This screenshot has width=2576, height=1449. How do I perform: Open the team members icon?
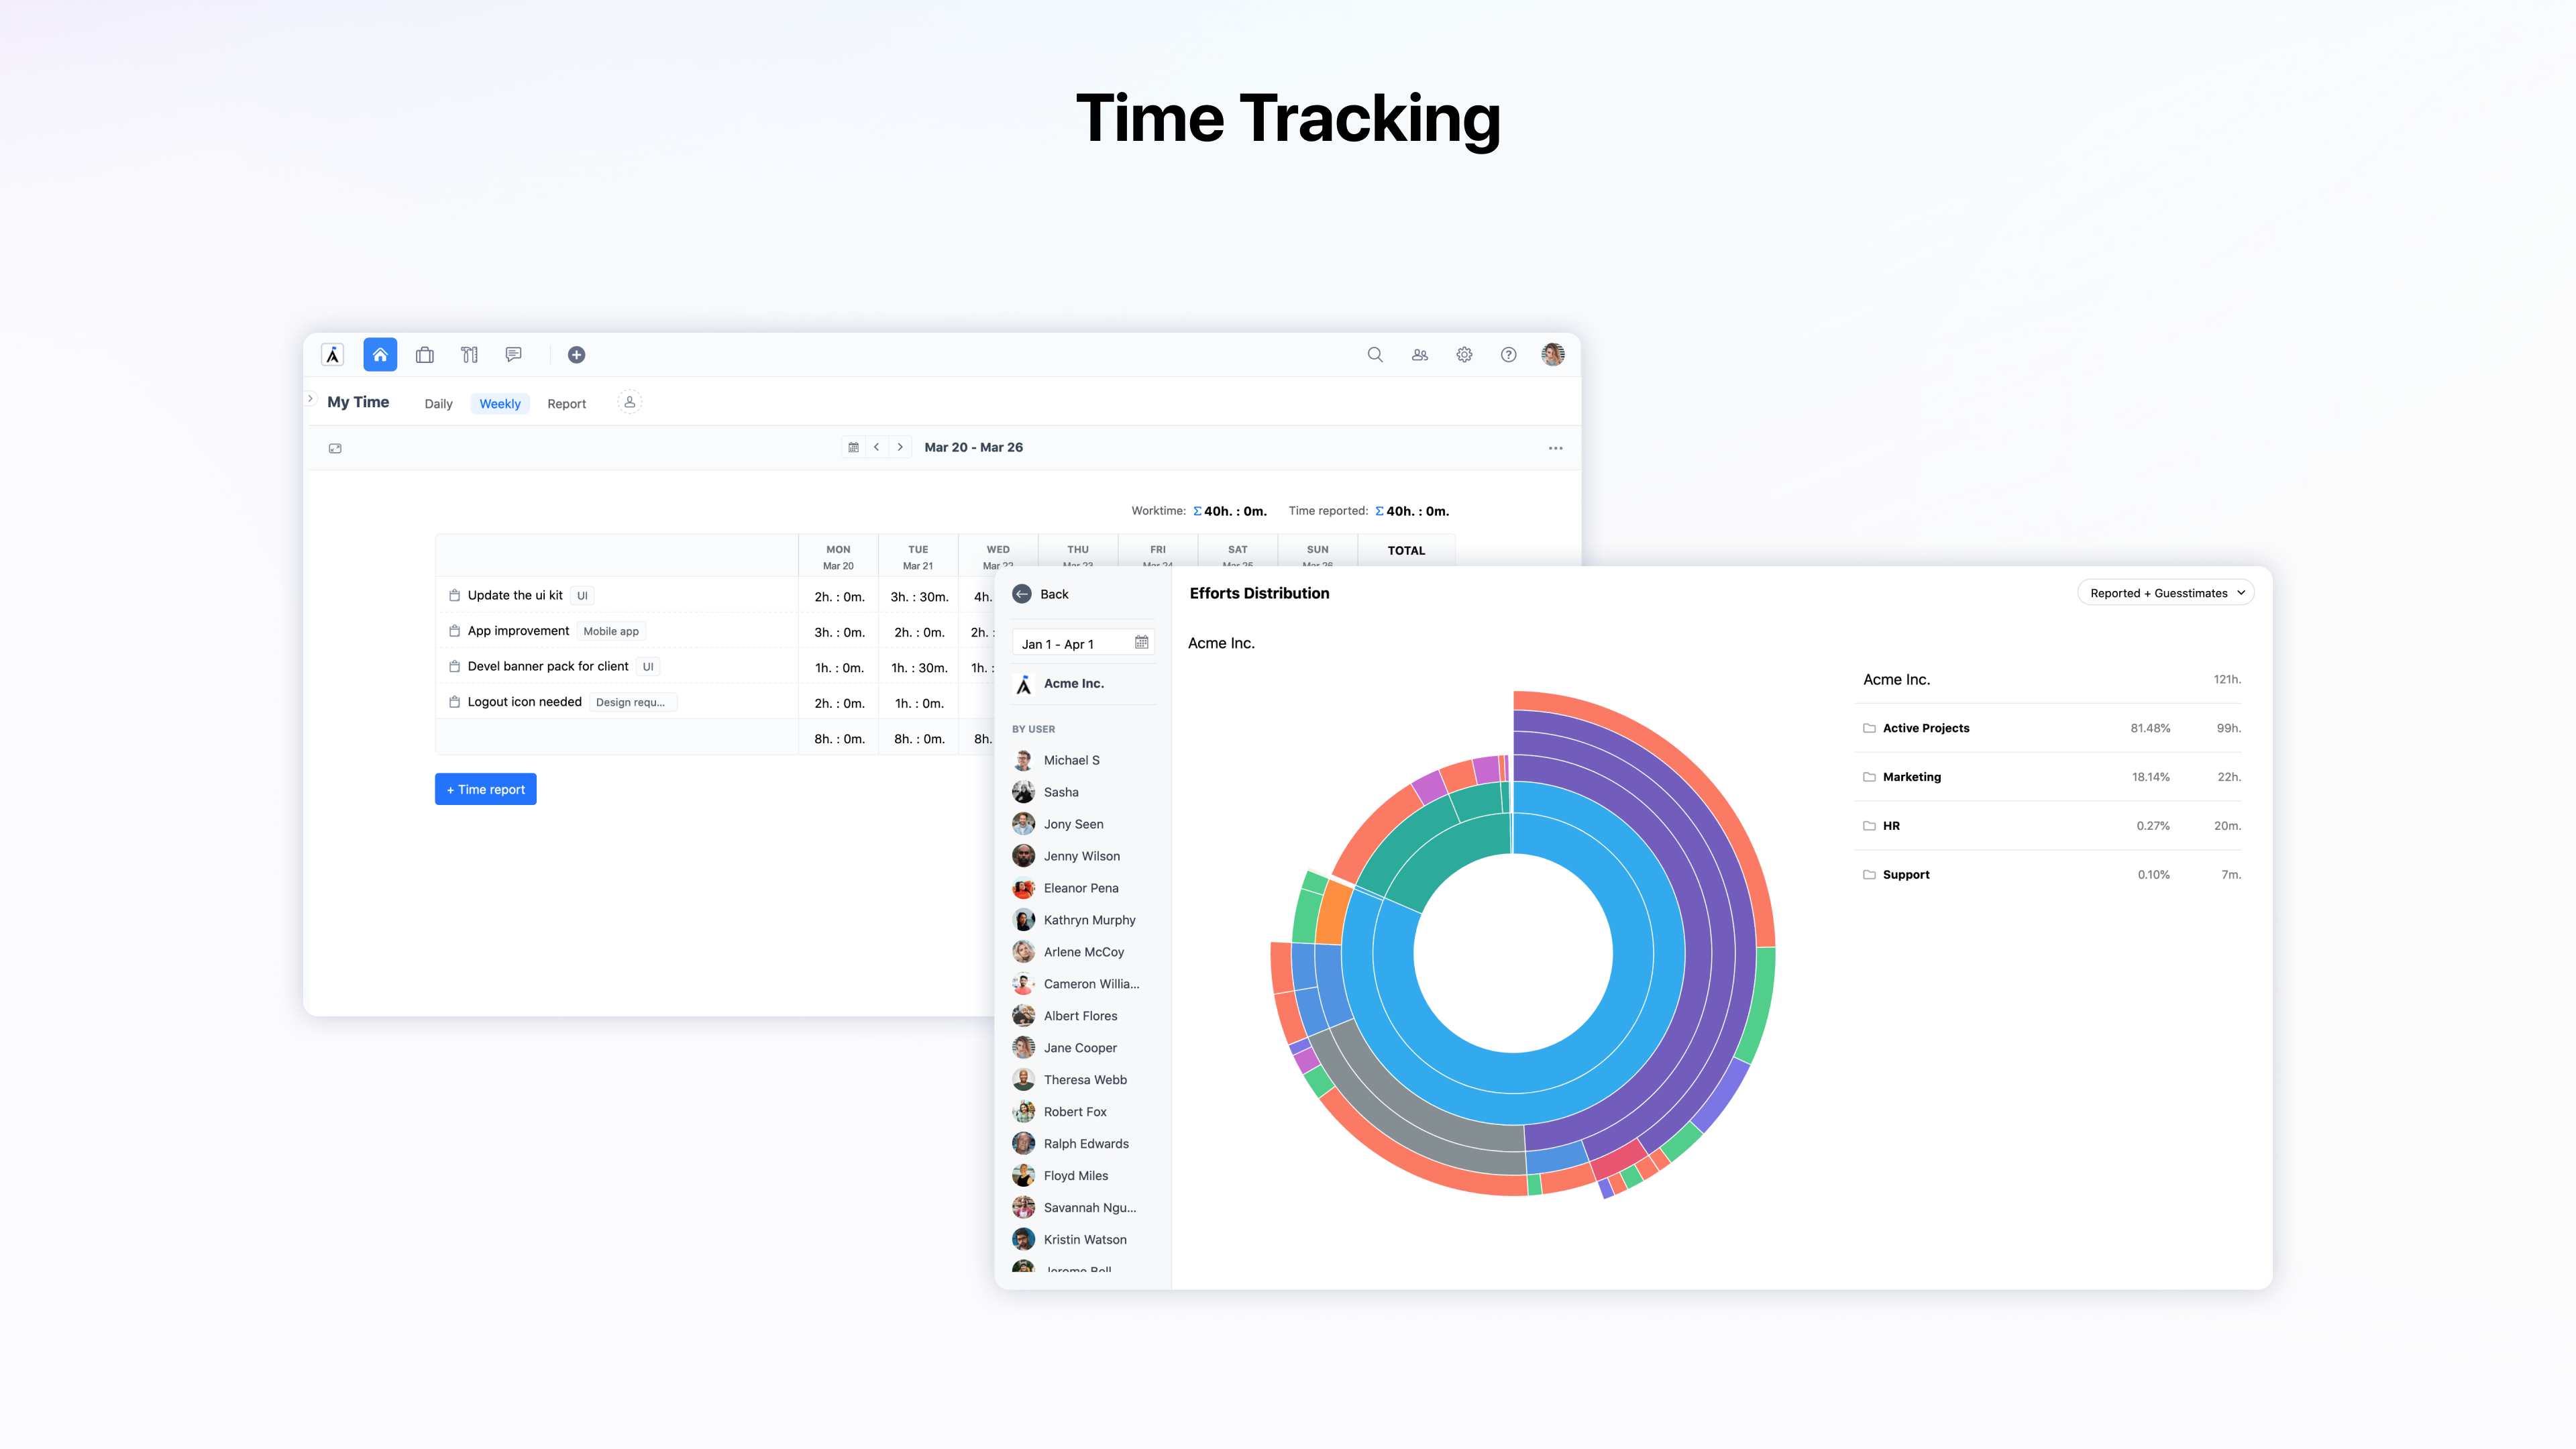[x=1419, y=354]
